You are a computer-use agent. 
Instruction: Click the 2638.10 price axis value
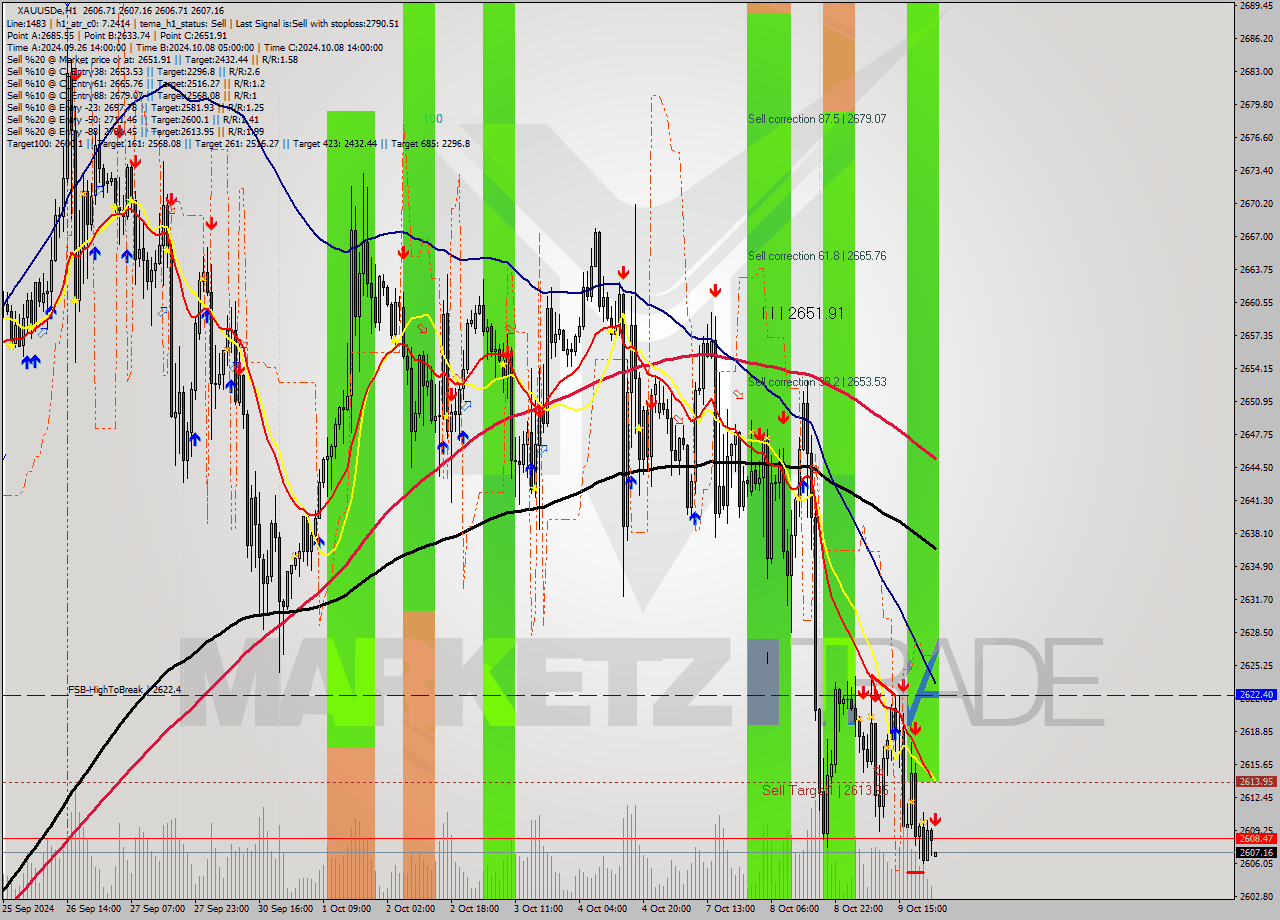point(1256,534)
